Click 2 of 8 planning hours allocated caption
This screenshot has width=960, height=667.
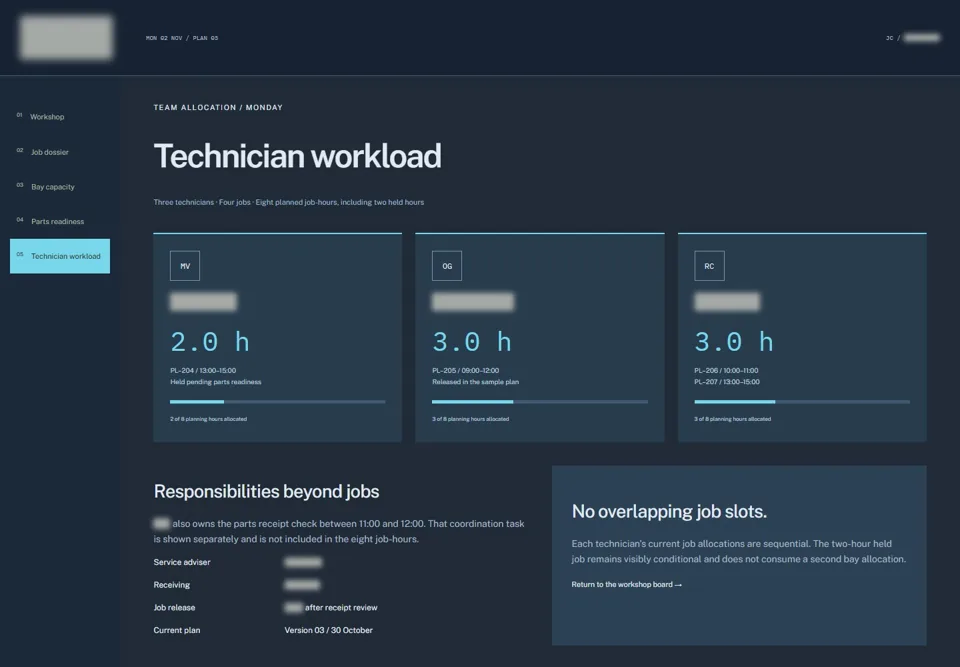[x=208, y=419]
